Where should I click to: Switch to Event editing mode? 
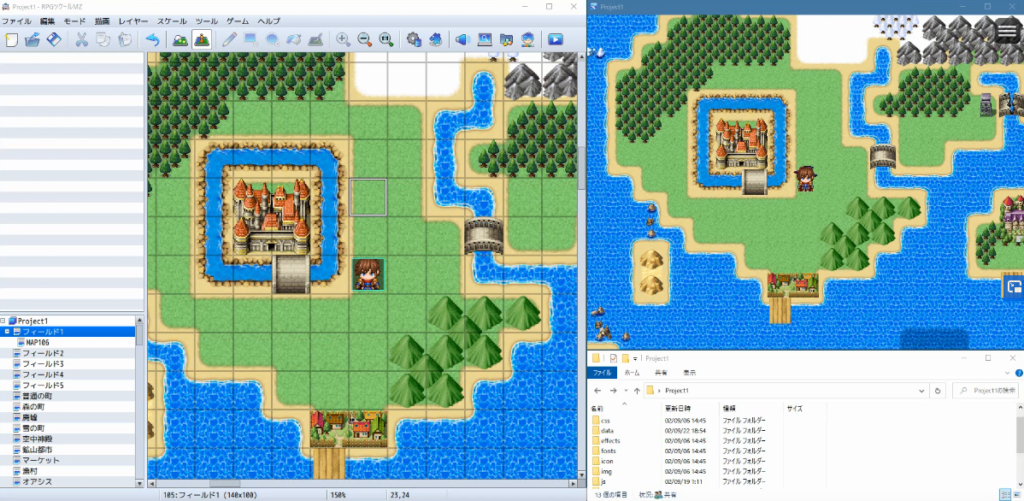tap(202, 40)
